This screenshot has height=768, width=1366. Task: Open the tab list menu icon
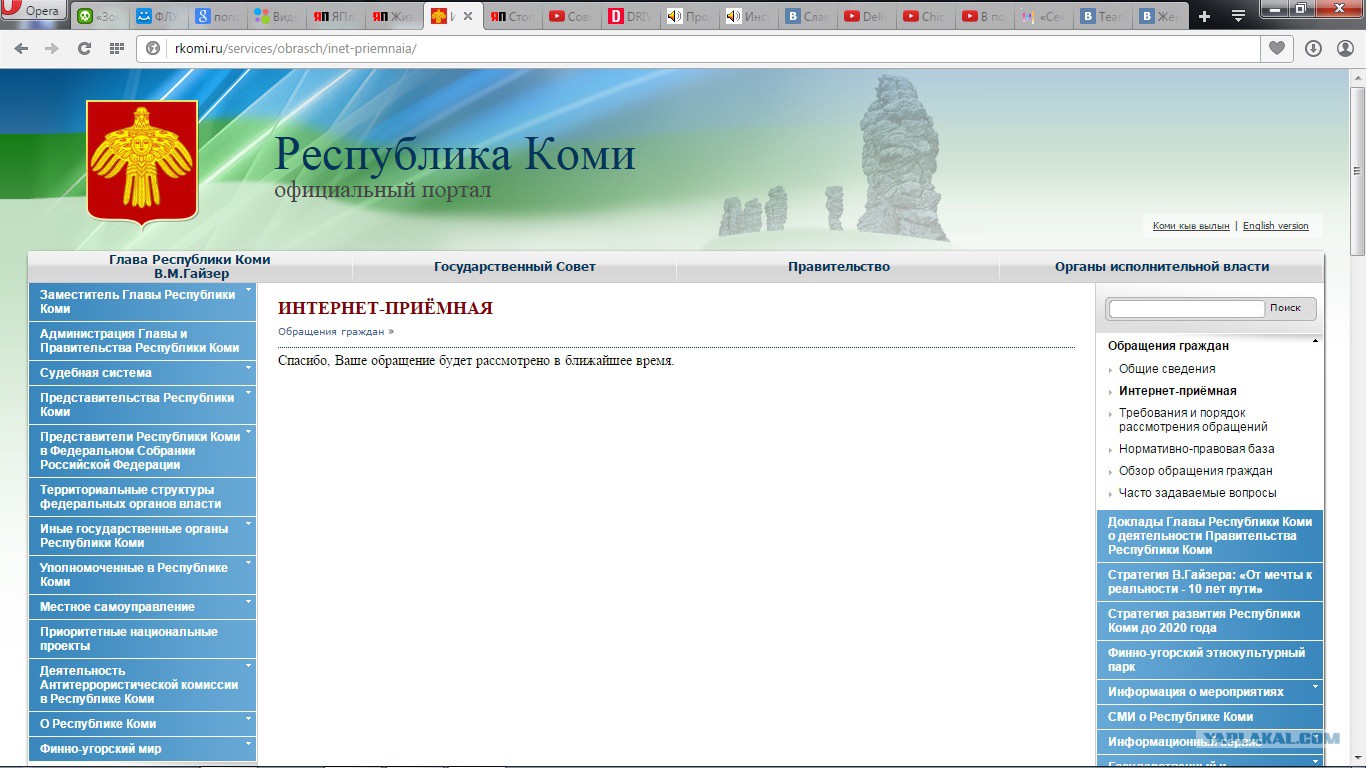[x=1238, y=16]
